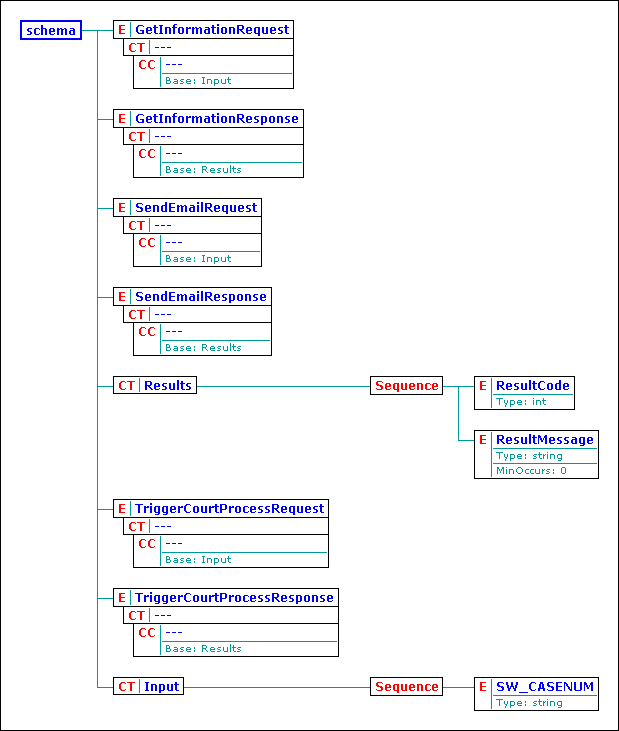Click the E icon beside ResultMessage

483,440
